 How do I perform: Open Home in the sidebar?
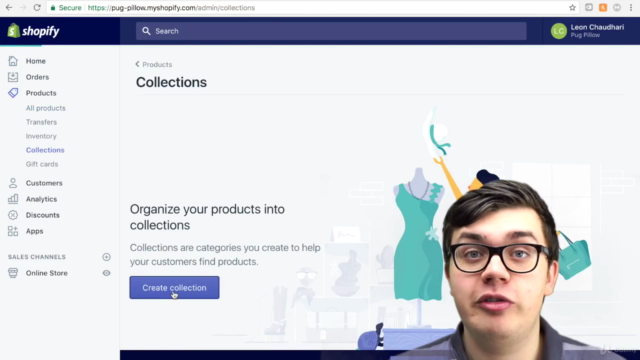(36, 61)
